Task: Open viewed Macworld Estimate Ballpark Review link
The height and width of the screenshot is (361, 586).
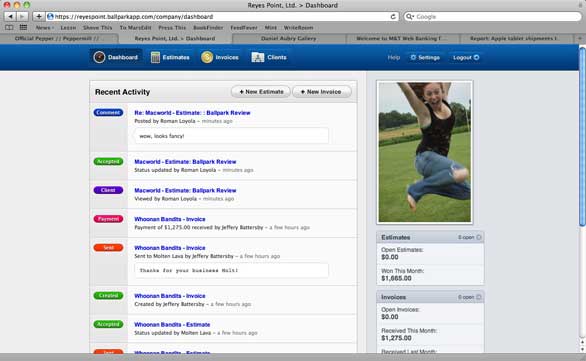Action: pyautogui.click(x=185, y=191)
